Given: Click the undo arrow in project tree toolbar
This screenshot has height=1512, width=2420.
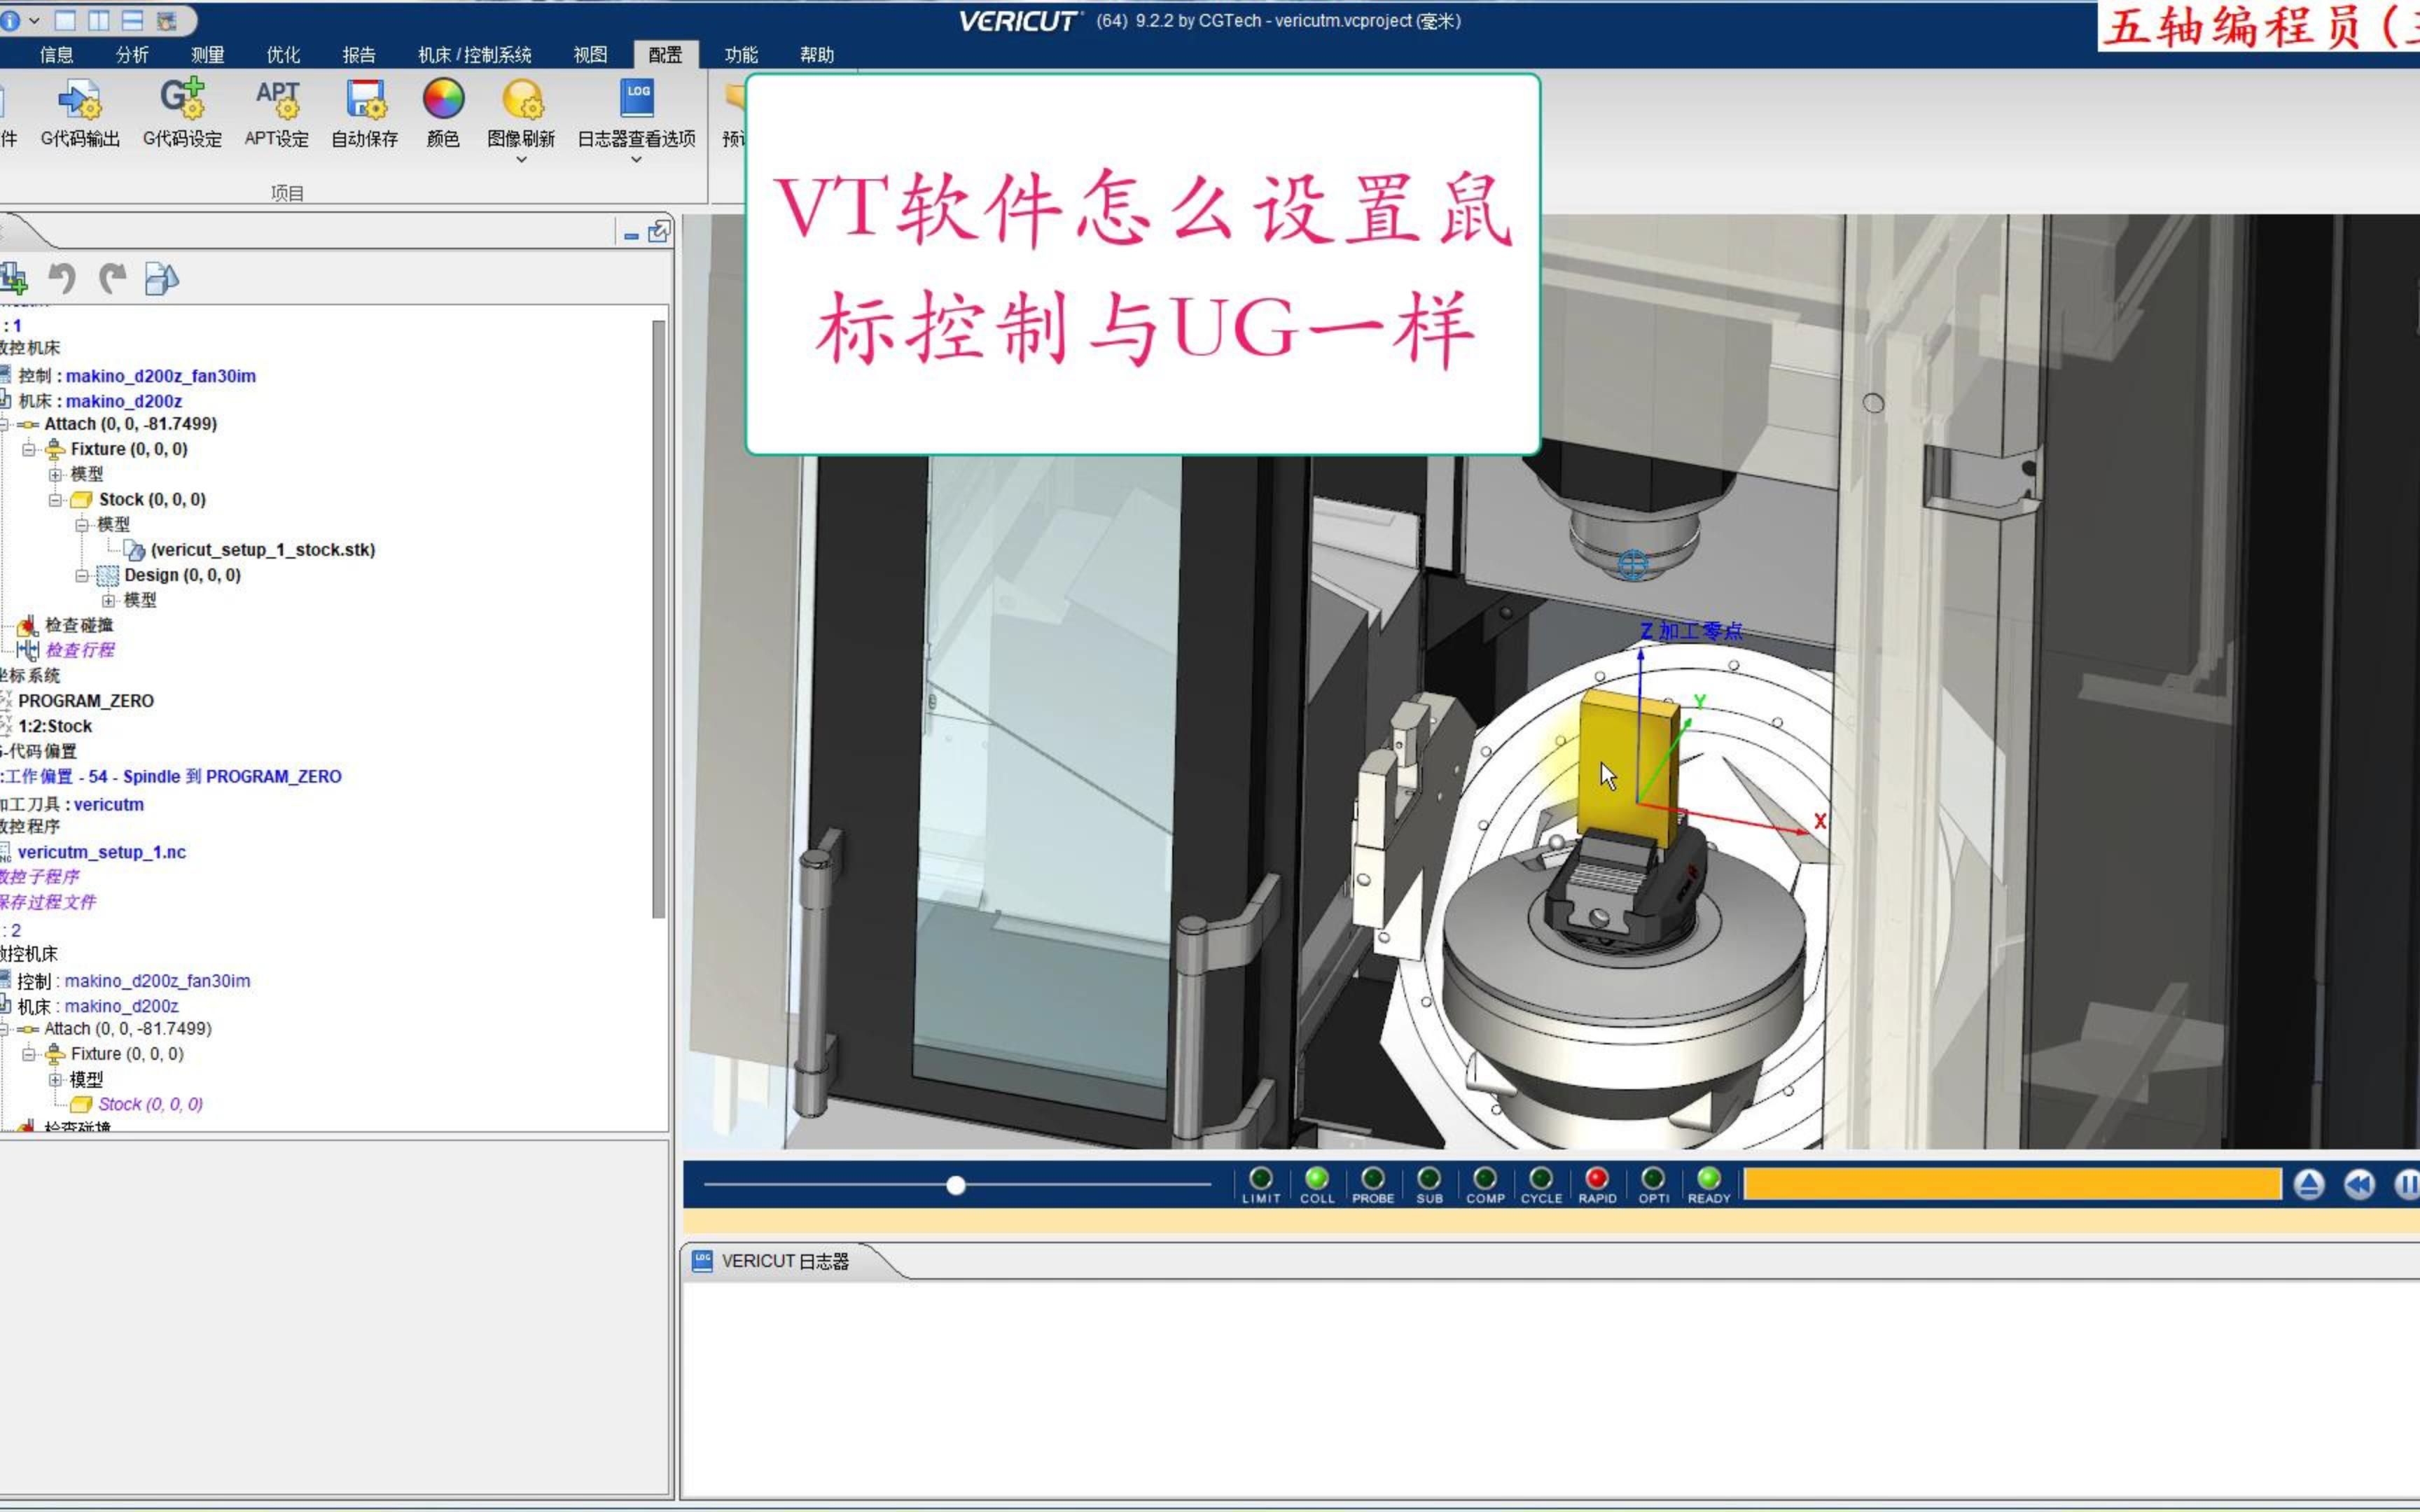Looking at the screenshot, I should click(62, 279).
